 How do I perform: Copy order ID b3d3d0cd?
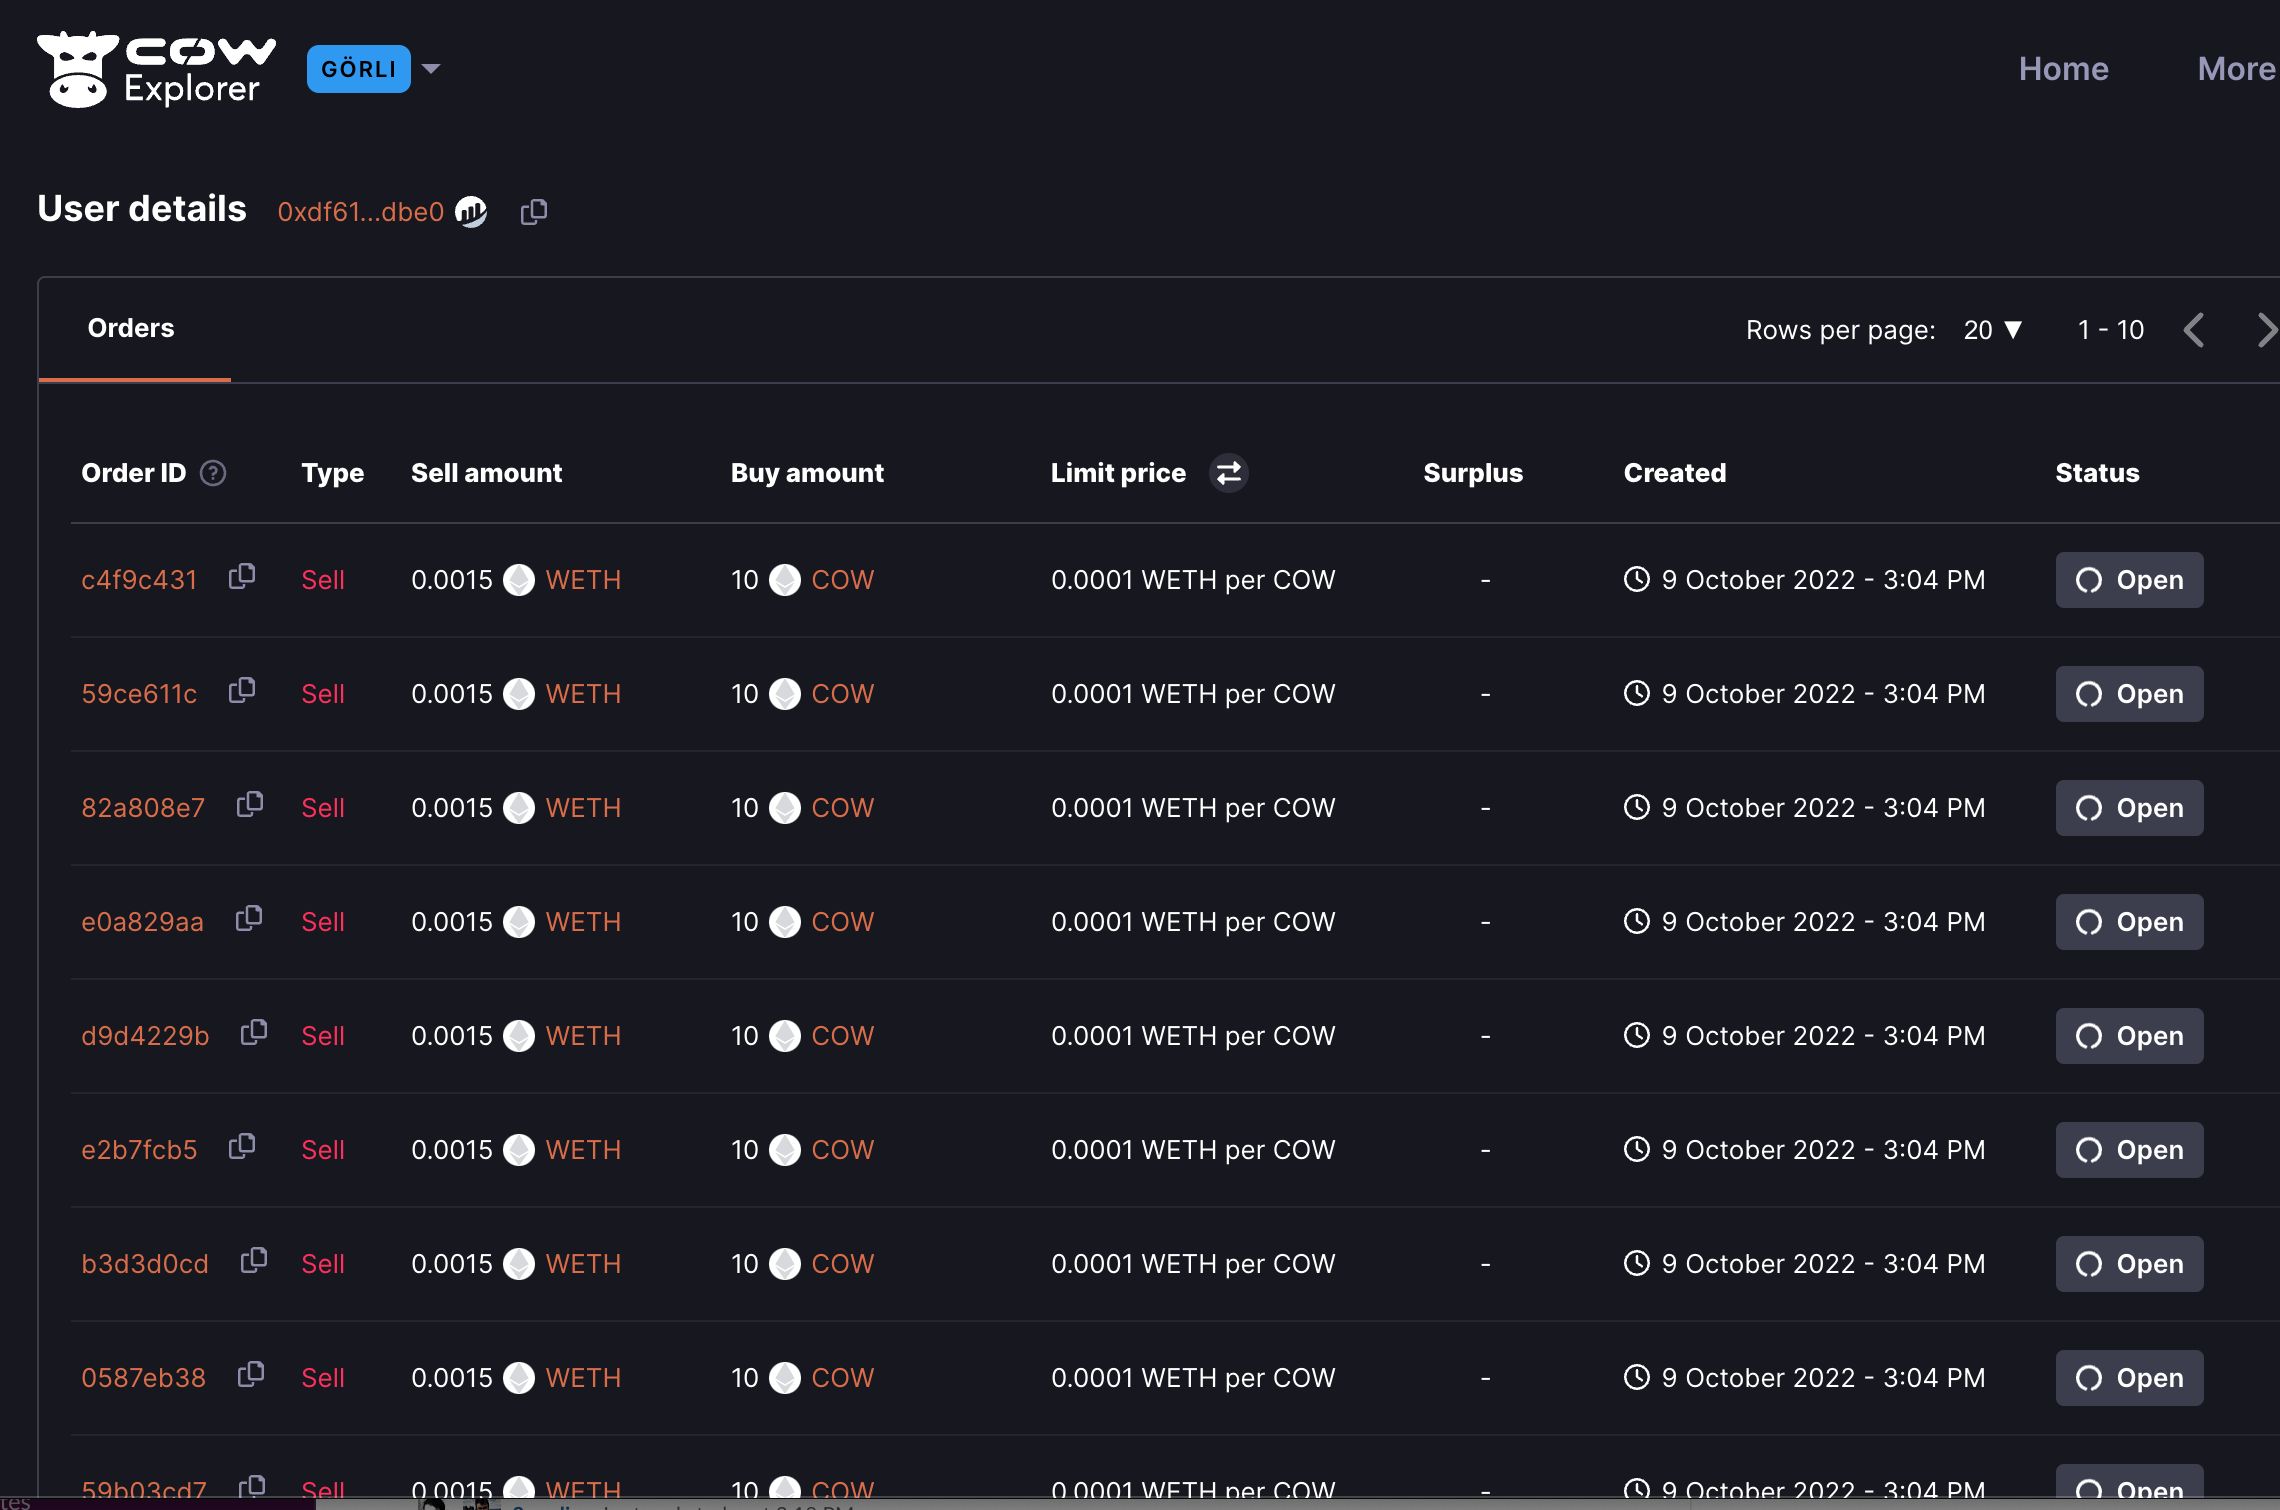click(x=254, y=1261)
